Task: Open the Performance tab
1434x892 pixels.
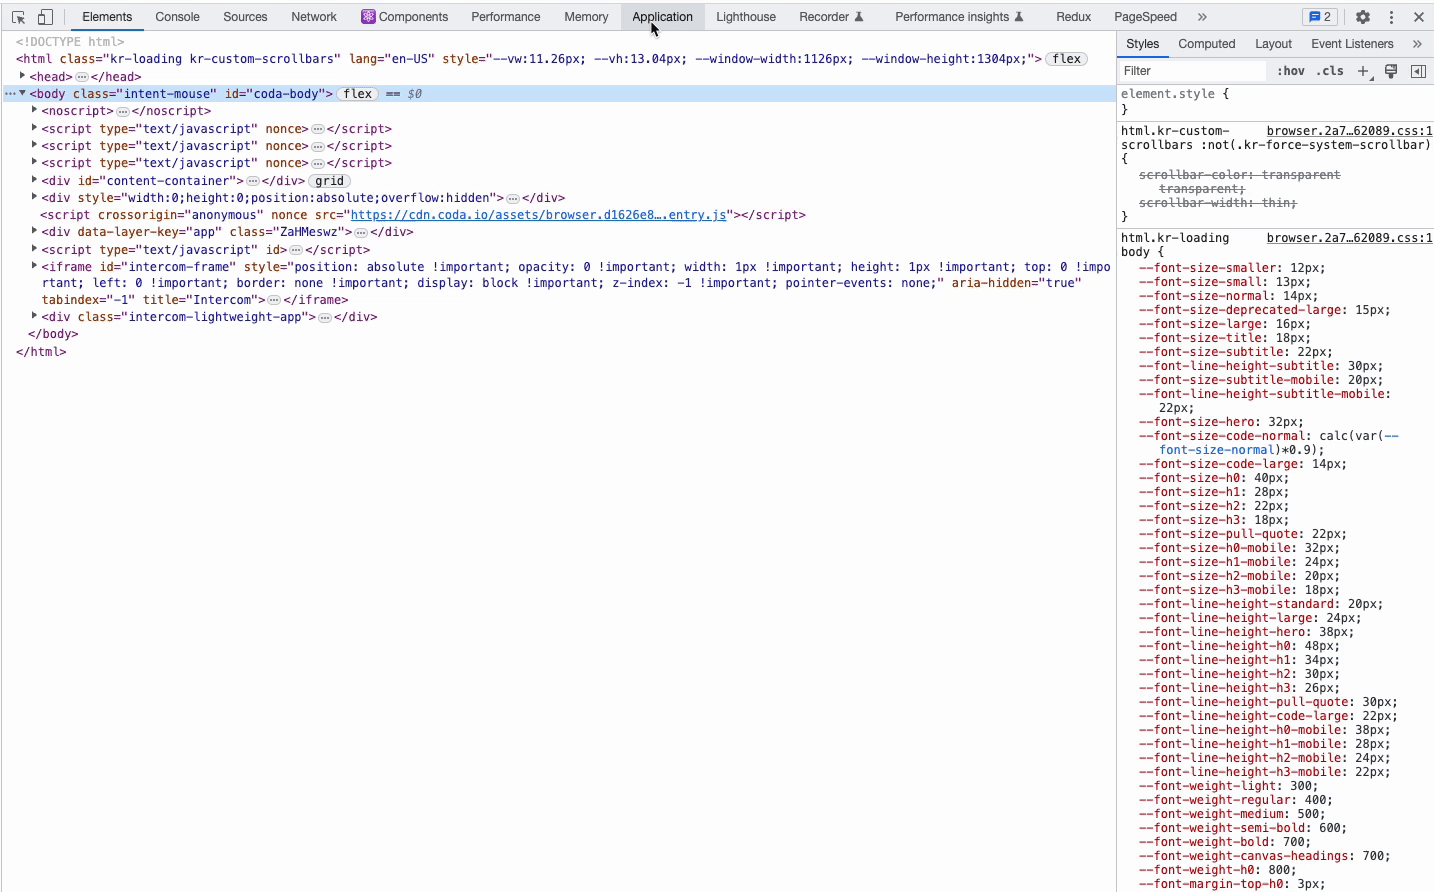Action: 506,17
